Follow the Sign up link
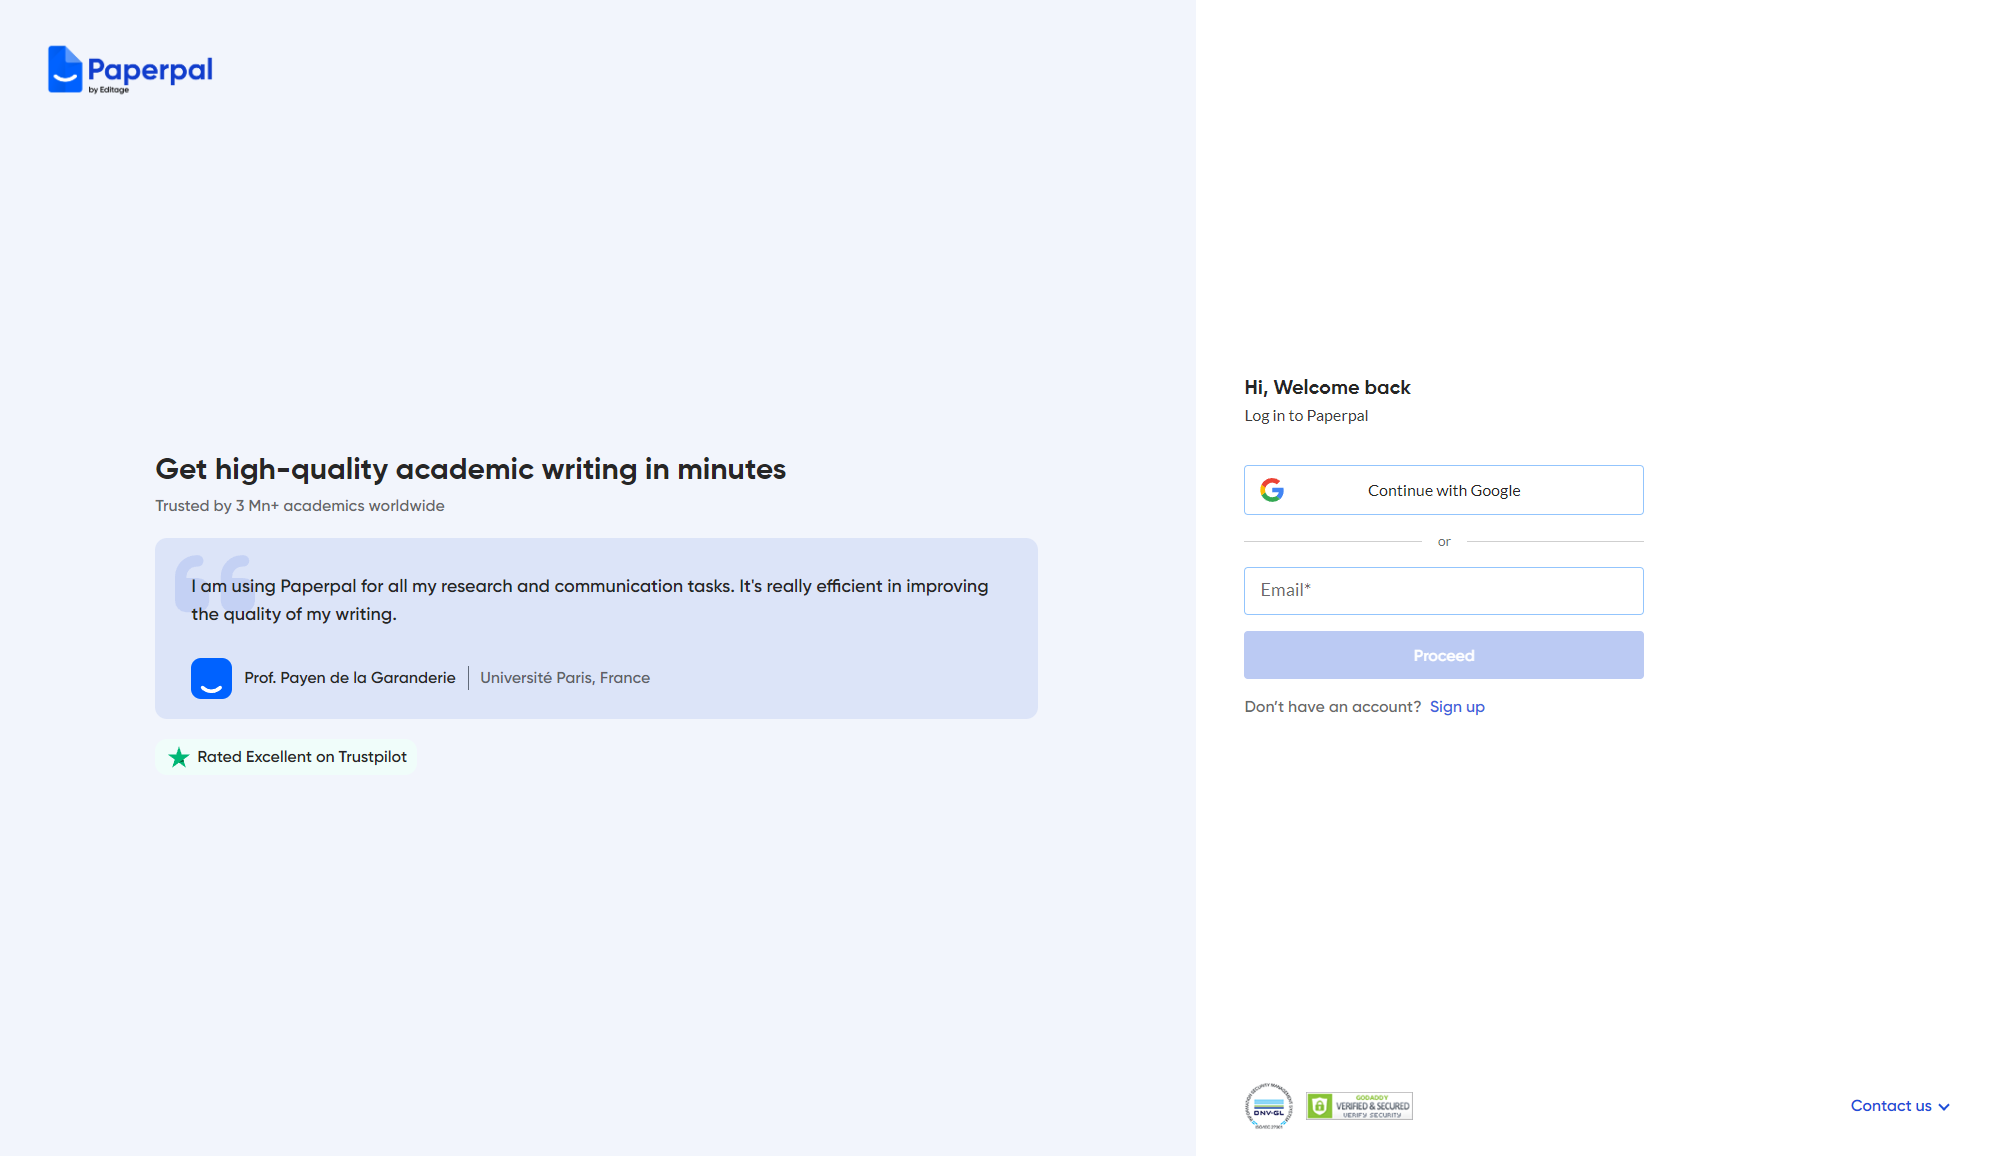 [1456, 707]
